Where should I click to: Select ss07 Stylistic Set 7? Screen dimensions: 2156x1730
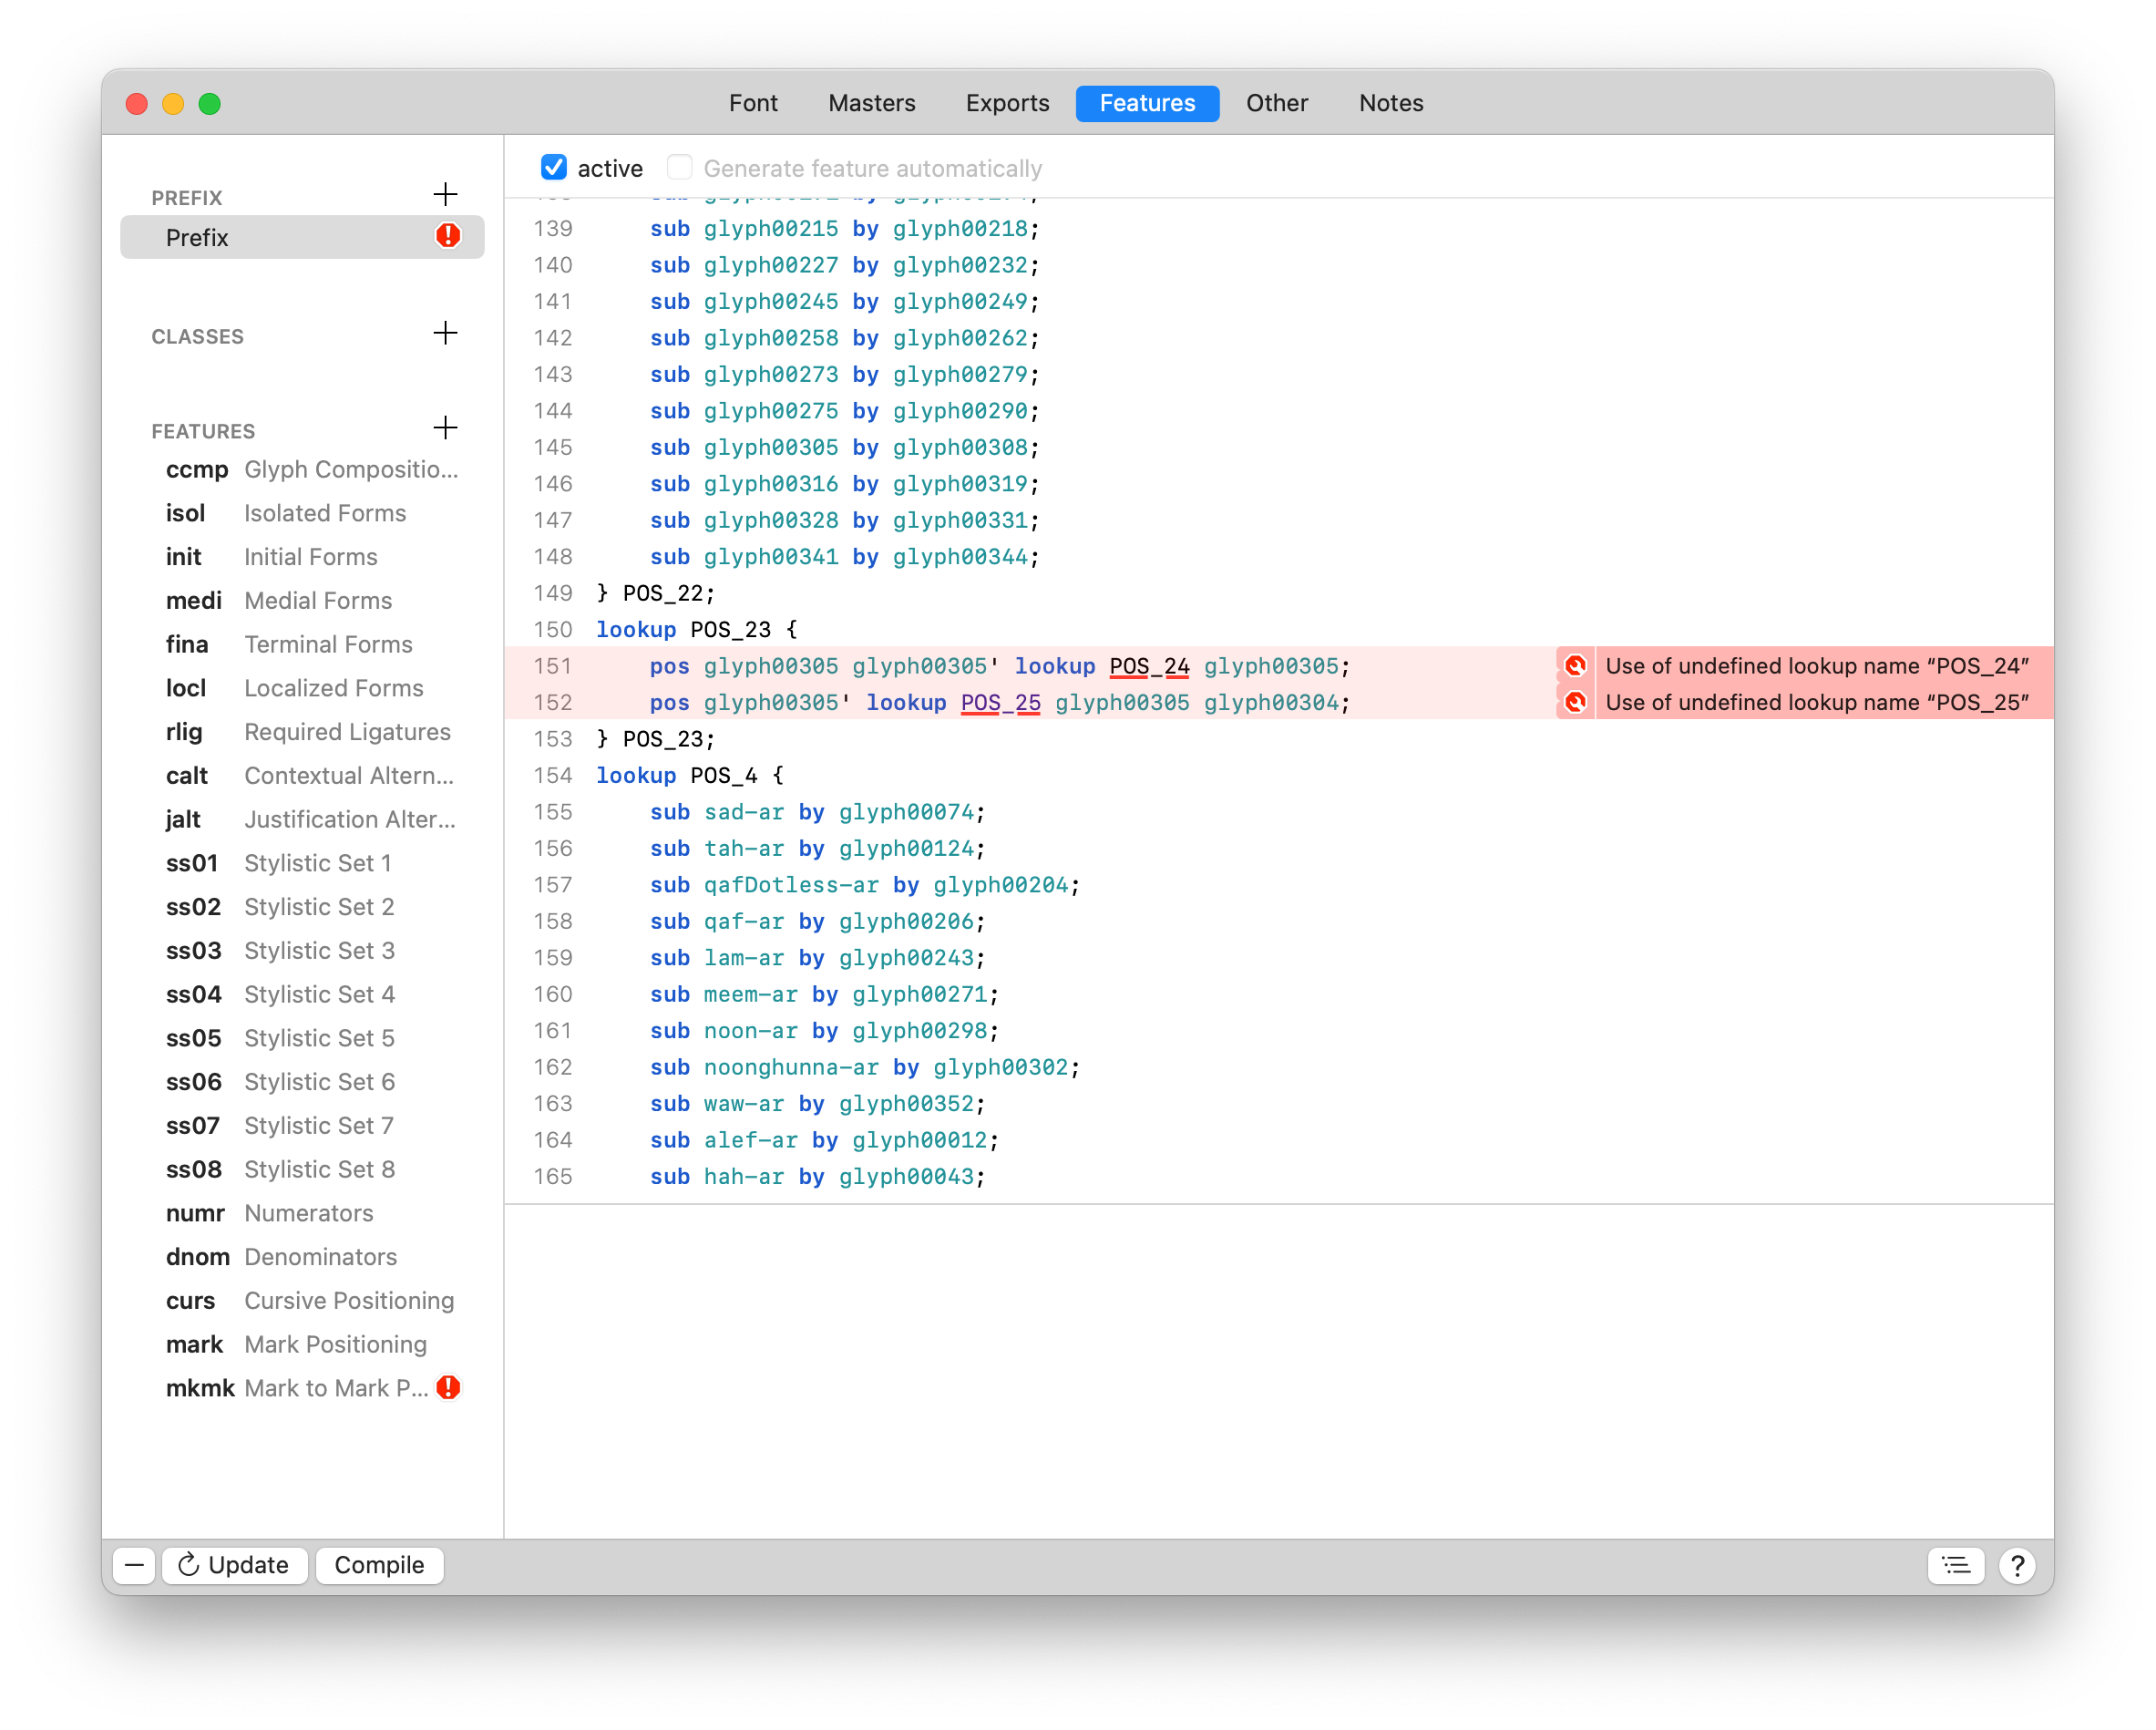(302, 1126)
